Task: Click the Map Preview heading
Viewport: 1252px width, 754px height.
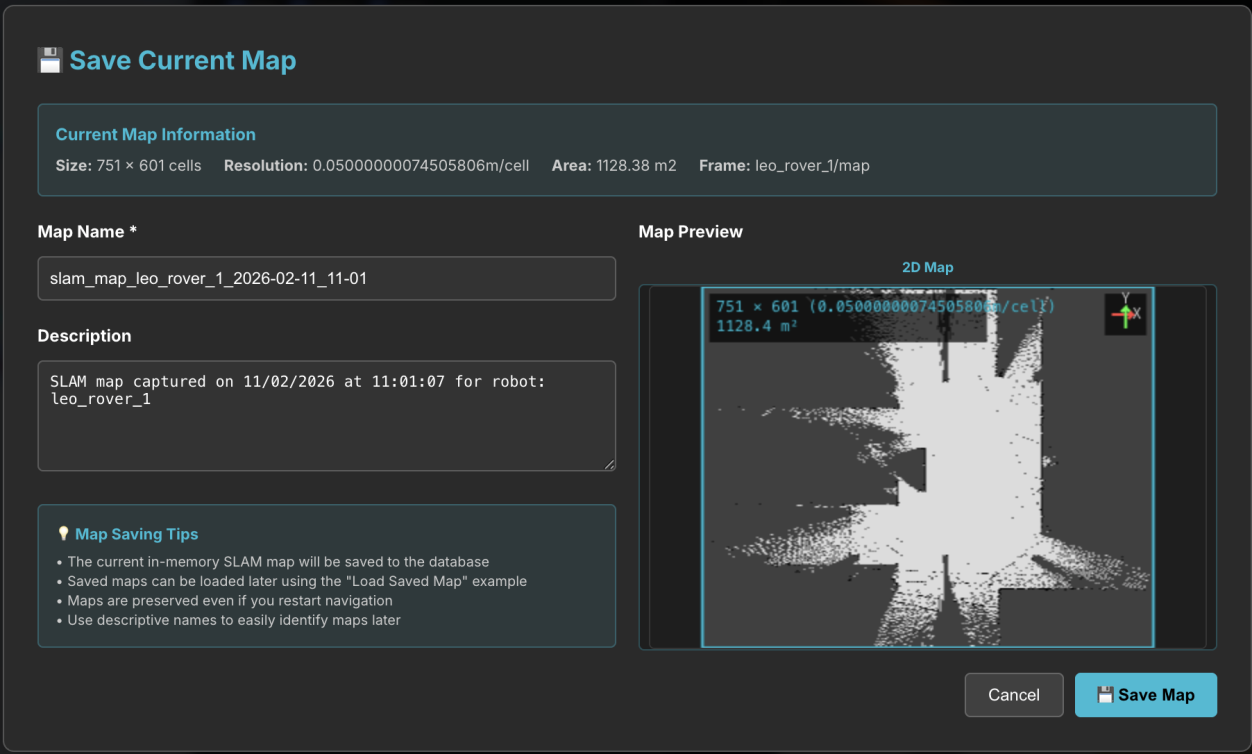Action: pyautogui.click(x=690, y=231)
